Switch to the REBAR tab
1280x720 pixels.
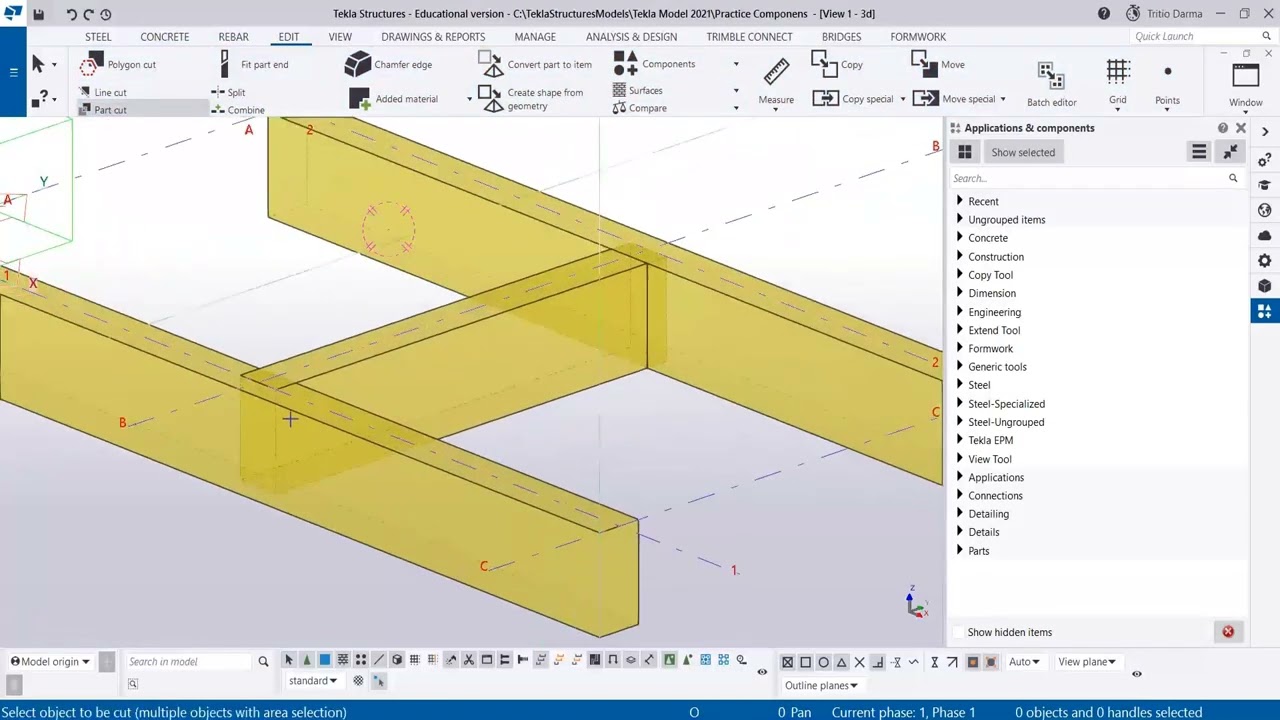(234, 37)
